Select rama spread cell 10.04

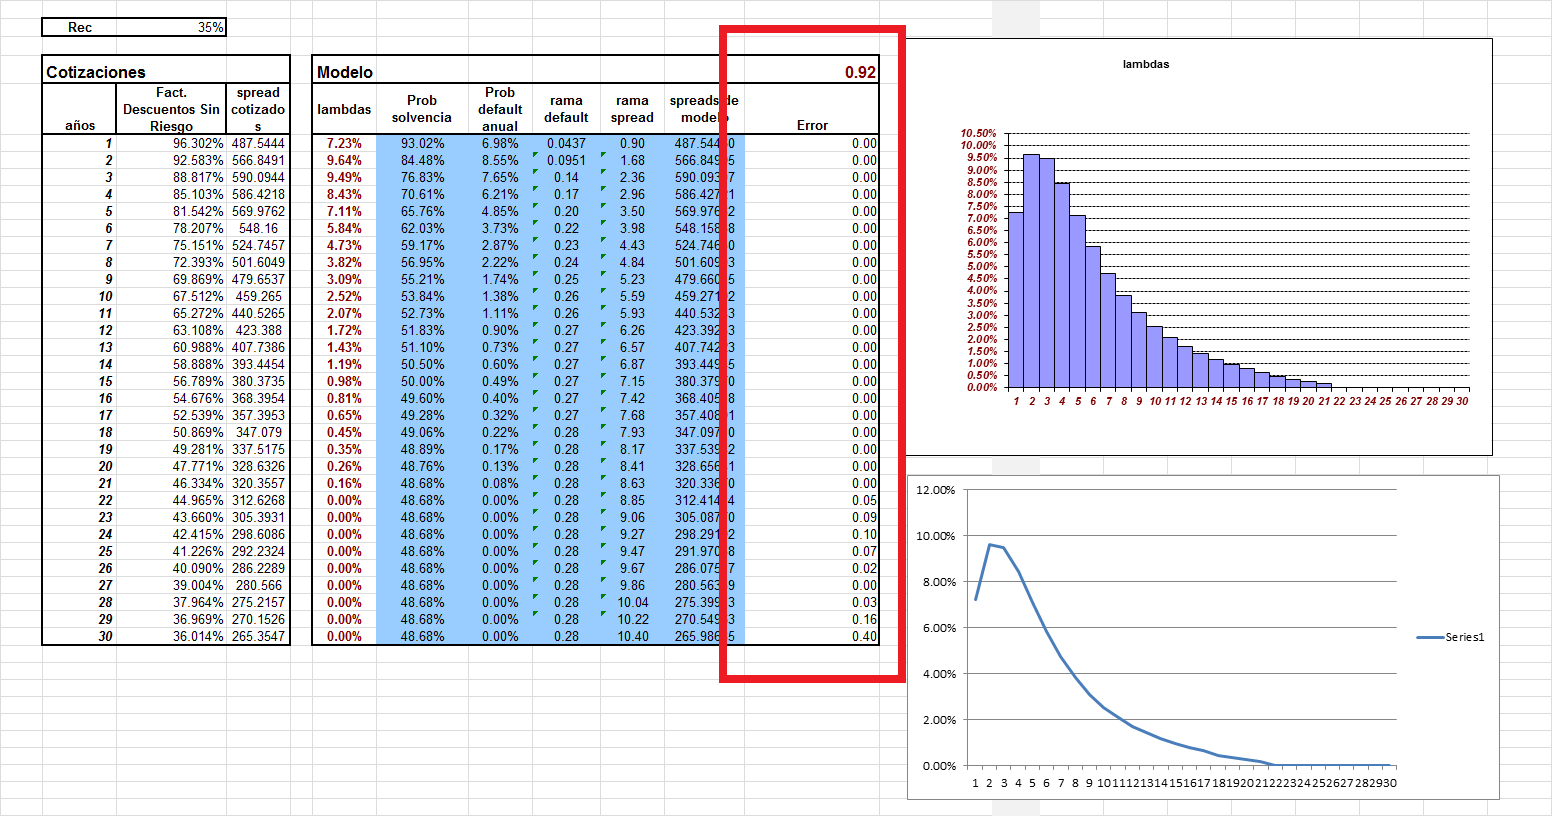[x=632, y=602]
